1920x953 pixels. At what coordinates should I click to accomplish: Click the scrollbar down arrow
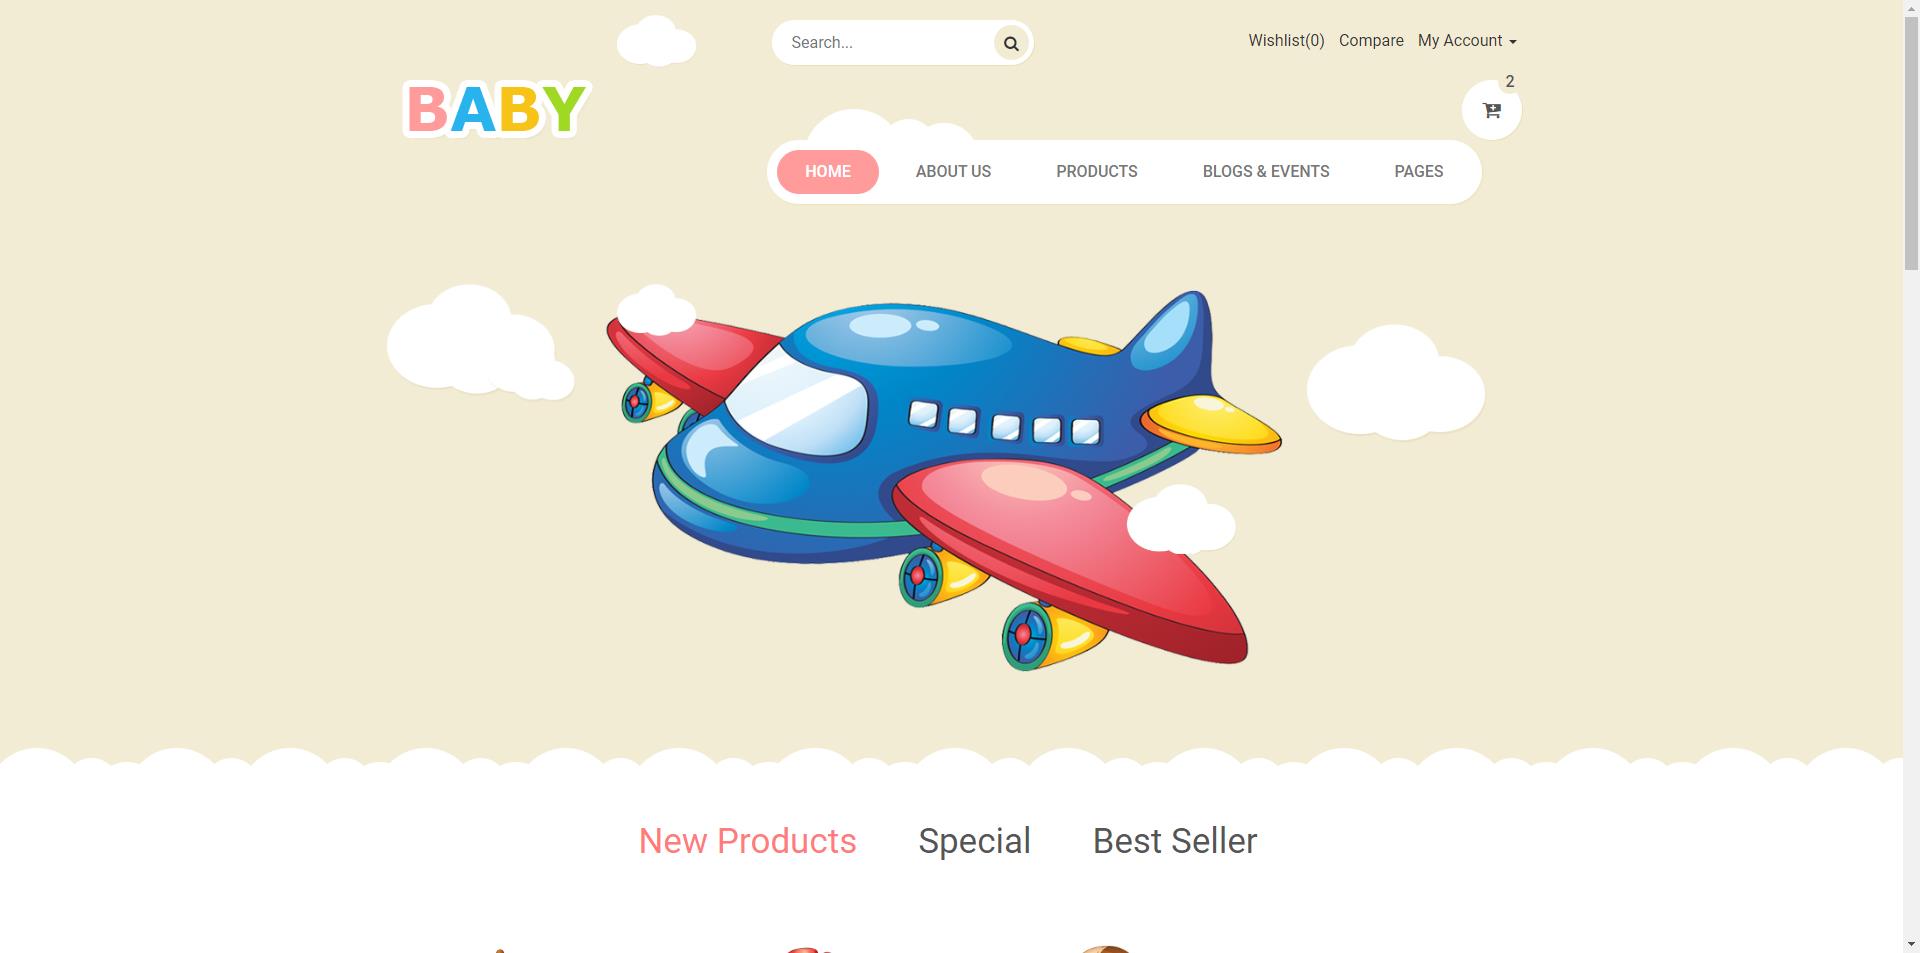pyautogui.click(x=1911, y=944)
